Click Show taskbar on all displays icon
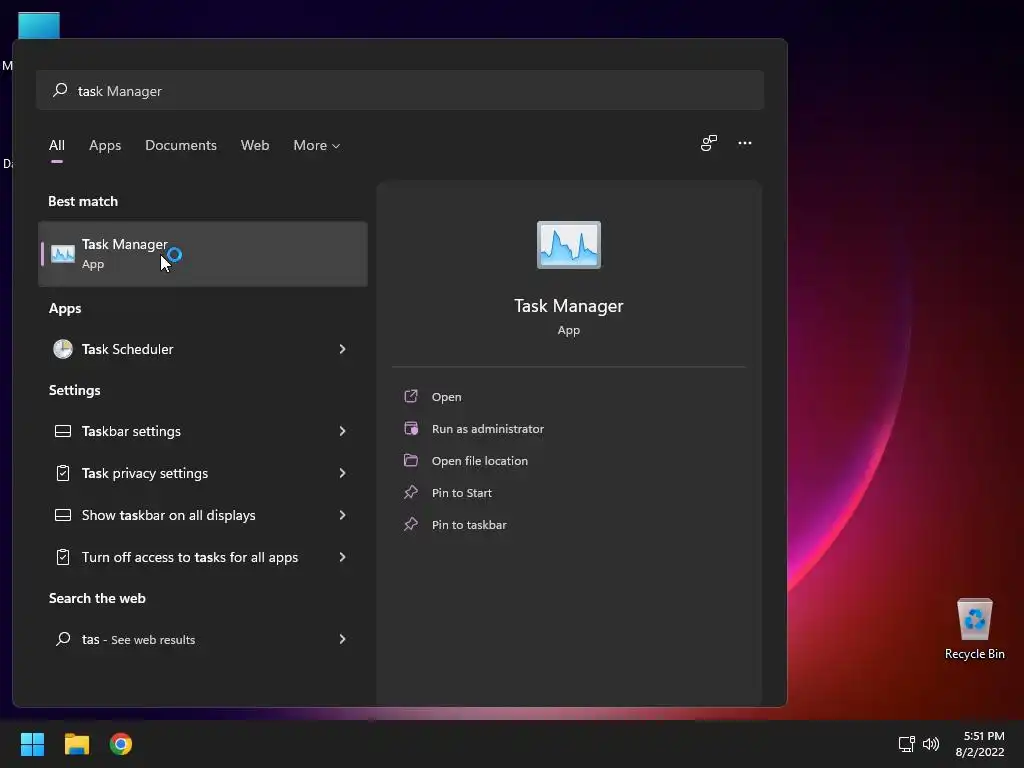 pyautogui.click(x=63, y=515)
